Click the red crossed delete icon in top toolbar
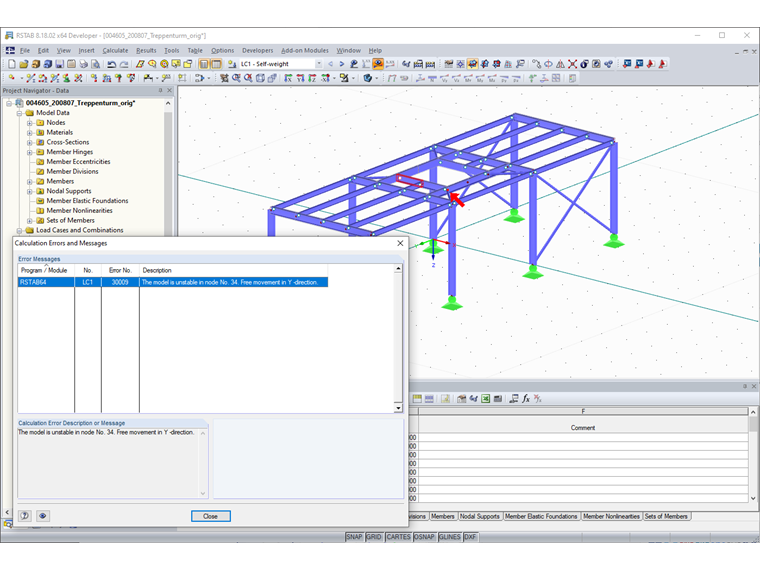This screenshot has width=760, height=570. [572, 64]
